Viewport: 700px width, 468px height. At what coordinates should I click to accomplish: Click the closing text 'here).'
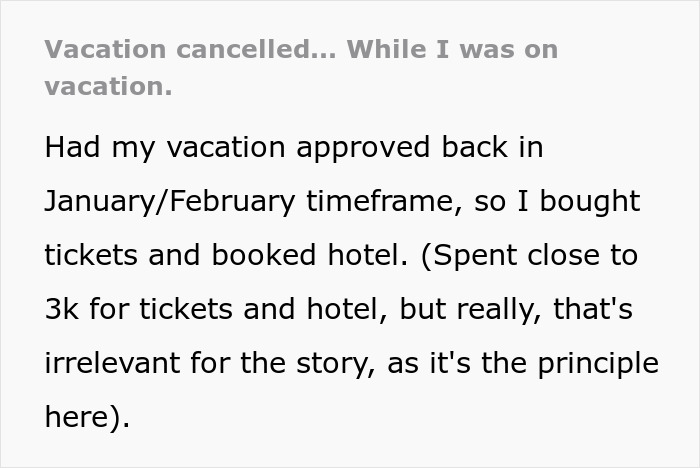click(88, 418)
